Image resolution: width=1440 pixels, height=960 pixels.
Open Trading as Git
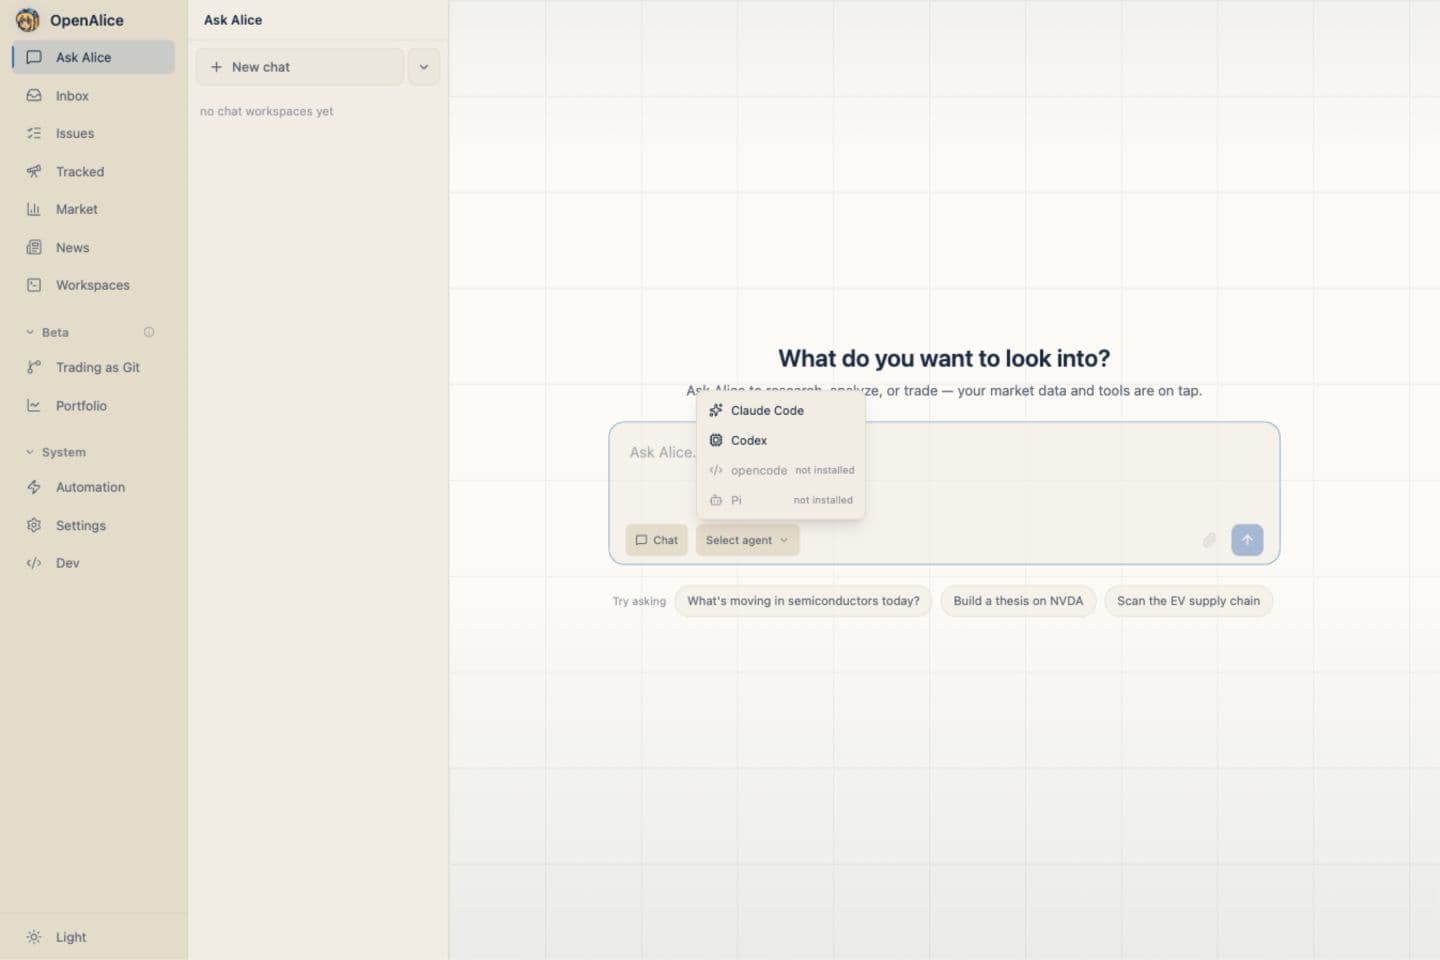[x=94, y=367]
